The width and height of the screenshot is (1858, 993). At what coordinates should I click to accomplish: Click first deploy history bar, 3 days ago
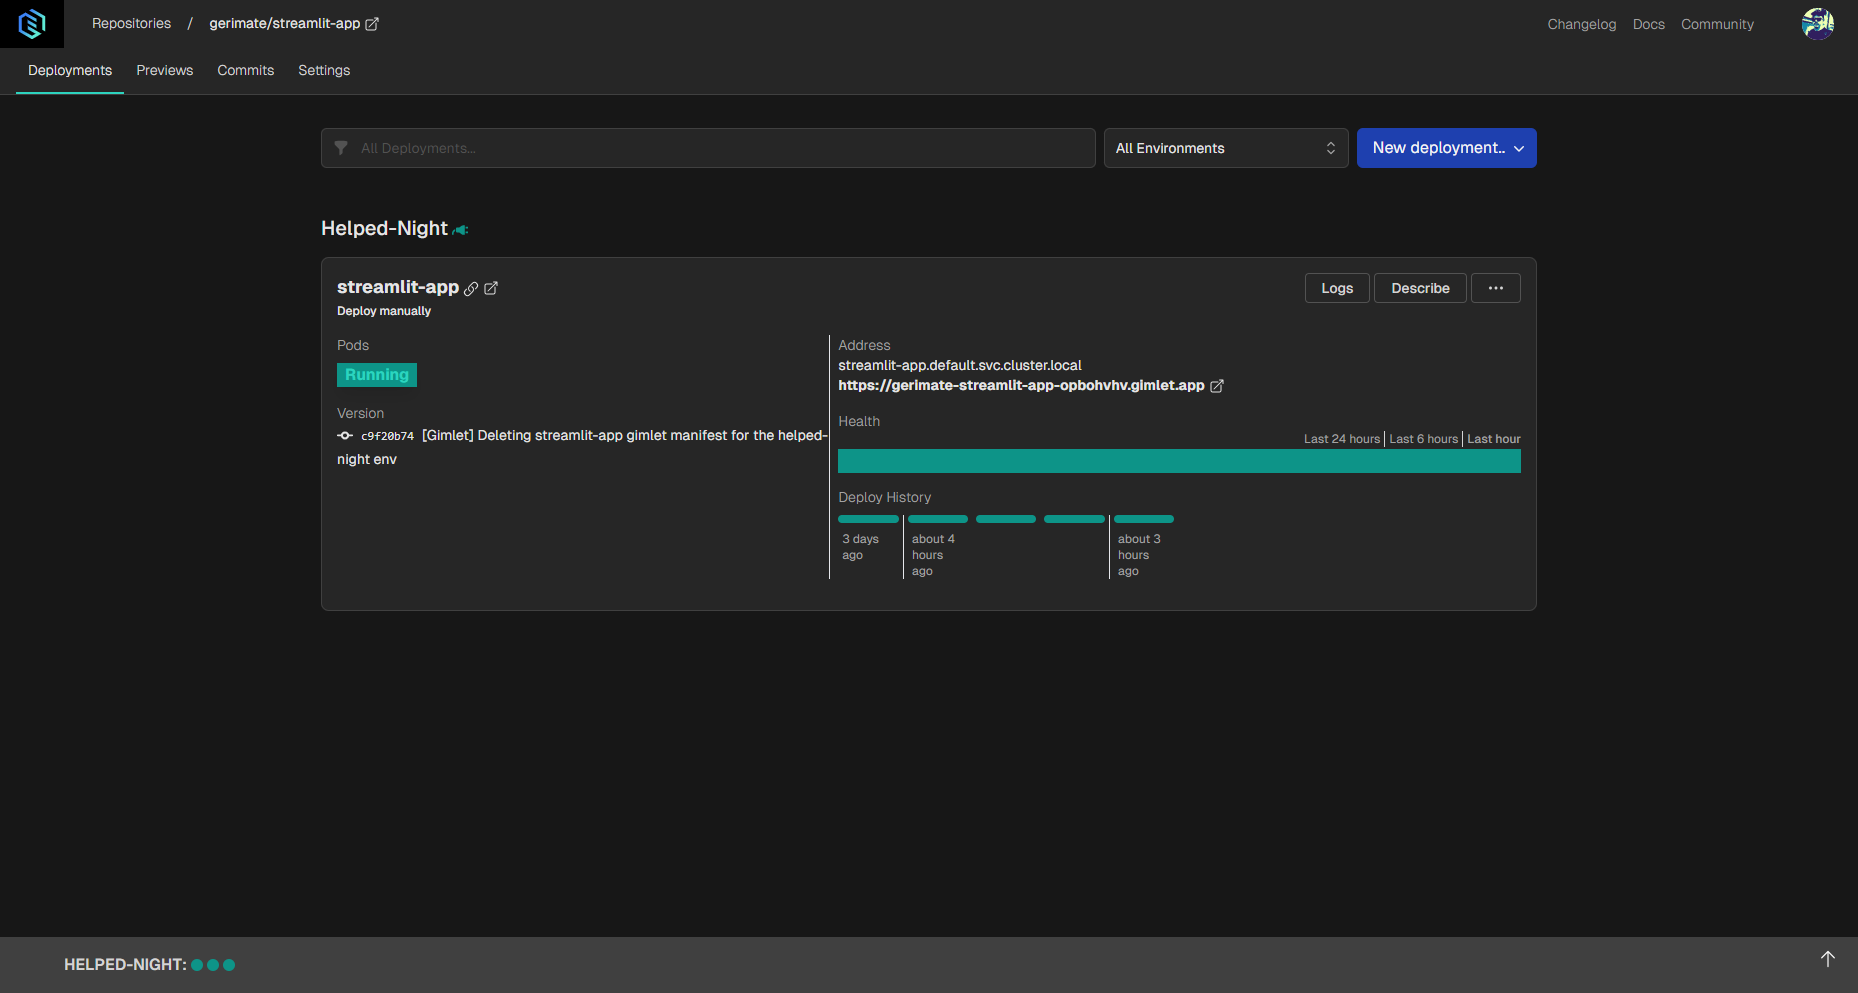[868, 519]
